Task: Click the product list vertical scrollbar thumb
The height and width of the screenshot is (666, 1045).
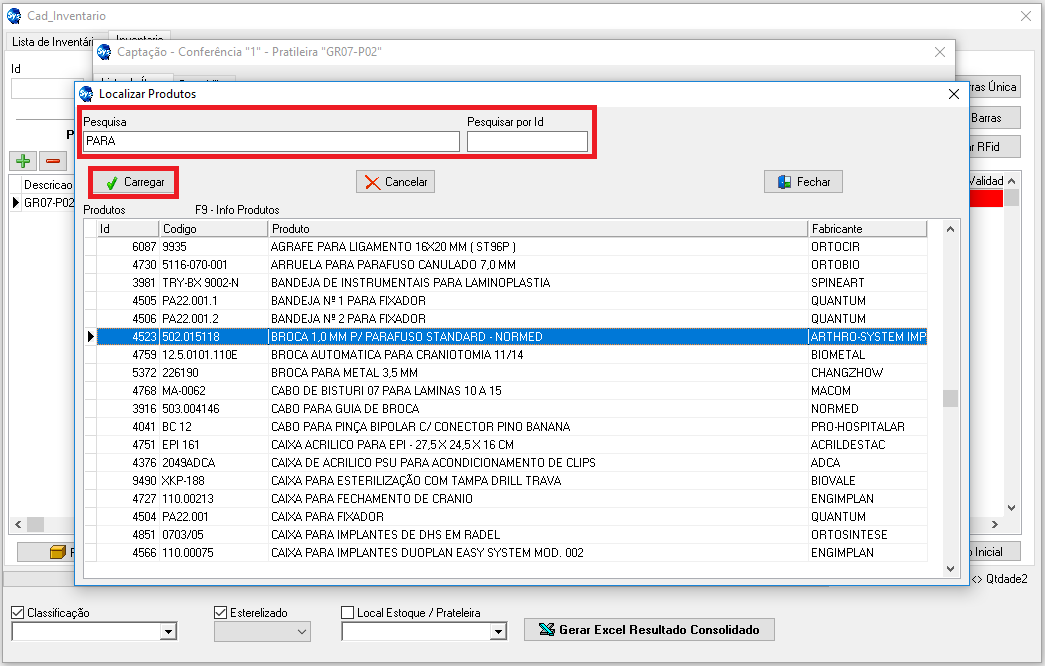Action: tap(950, 398)
